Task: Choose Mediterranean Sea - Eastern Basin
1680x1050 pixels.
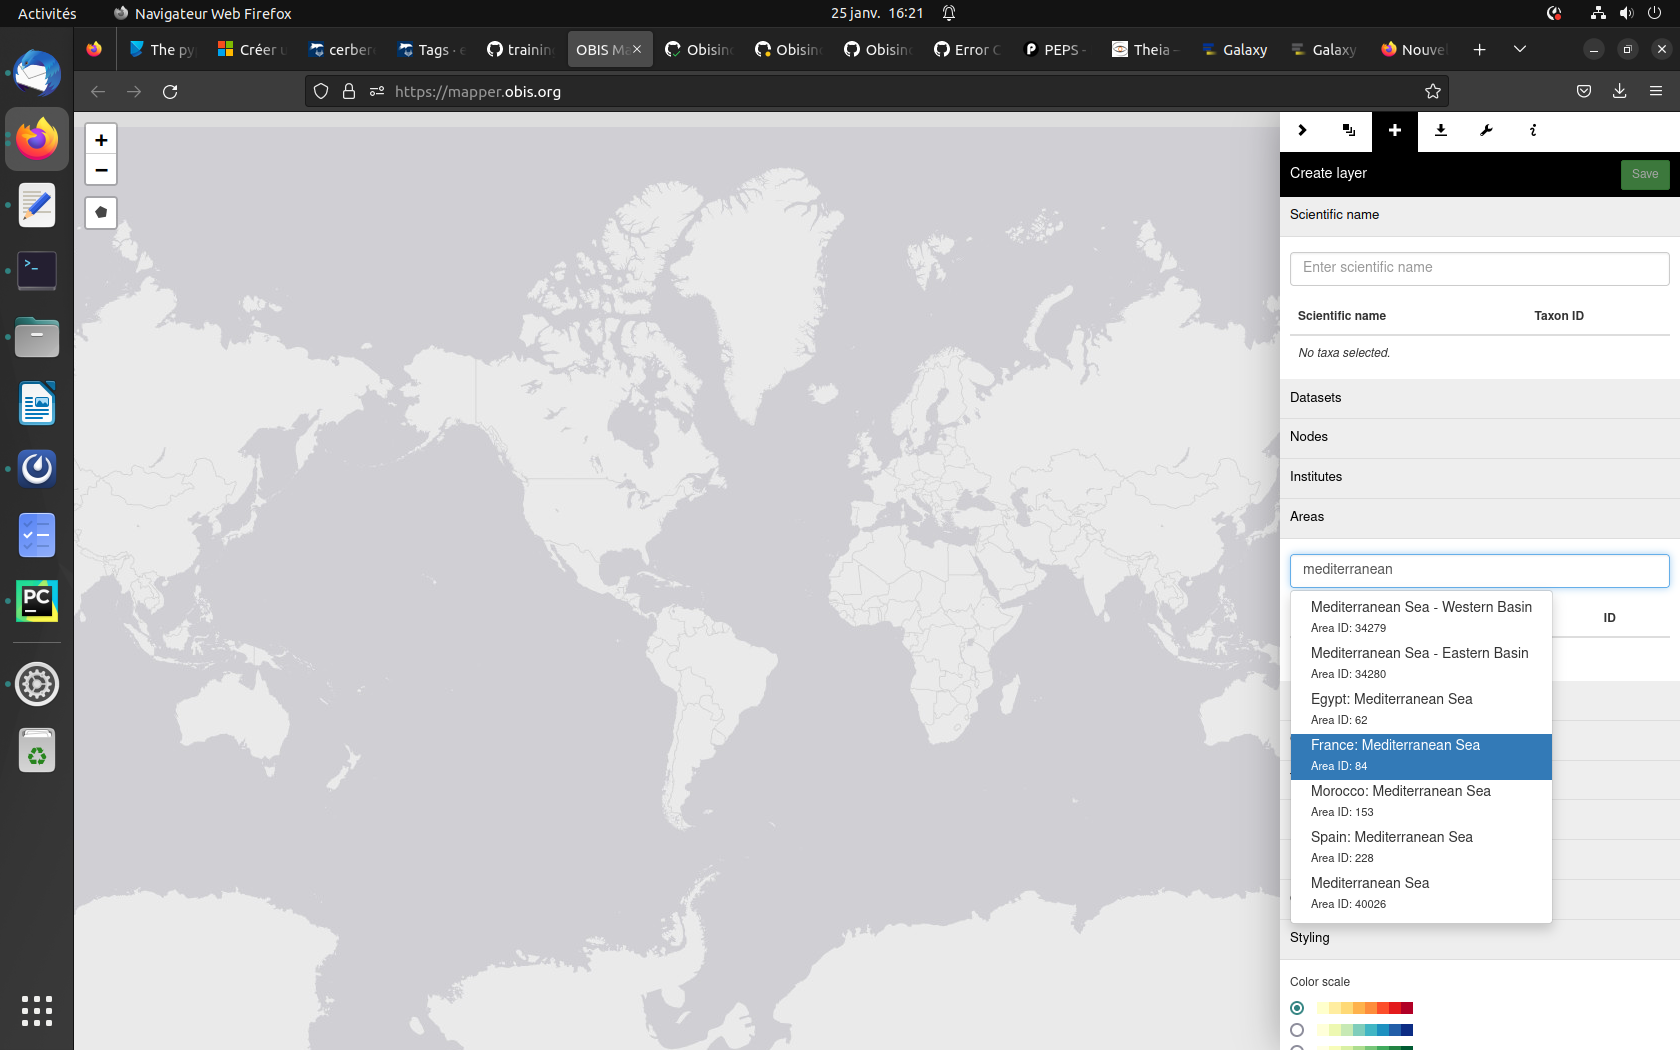Action: pyautogui.click(x=1421, y=663)
